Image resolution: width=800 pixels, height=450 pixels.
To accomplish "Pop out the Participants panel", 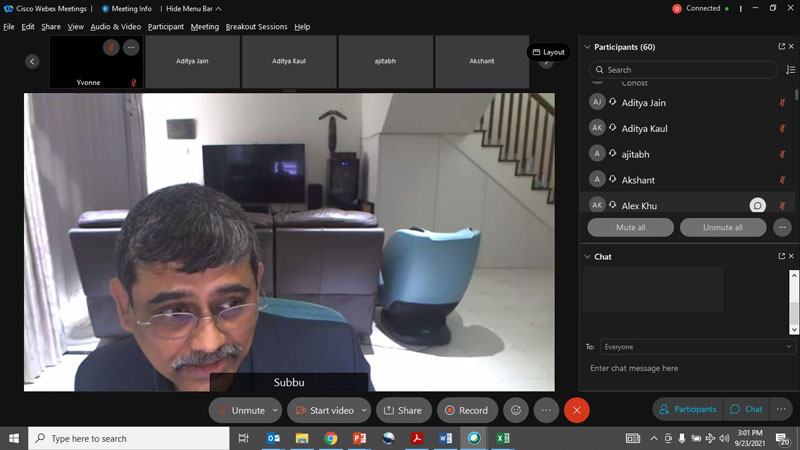I will [x=781, y=46].
